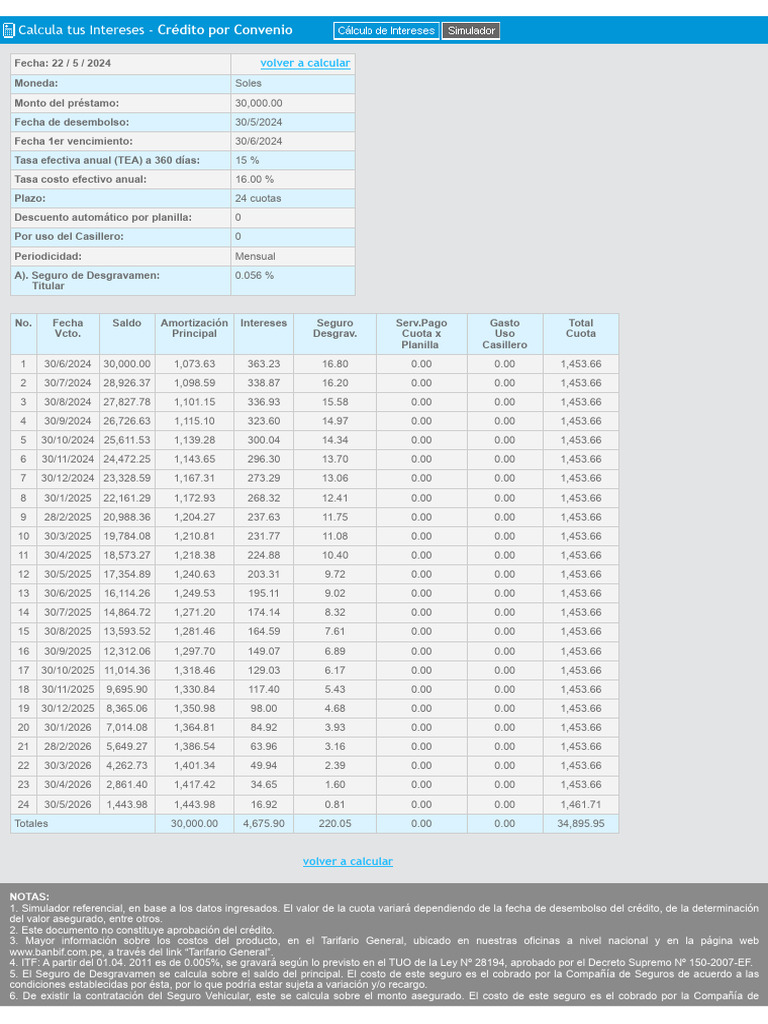768x1024 pixels.
Task: Click the Total Cuota column header
Action: pos(580,328)
